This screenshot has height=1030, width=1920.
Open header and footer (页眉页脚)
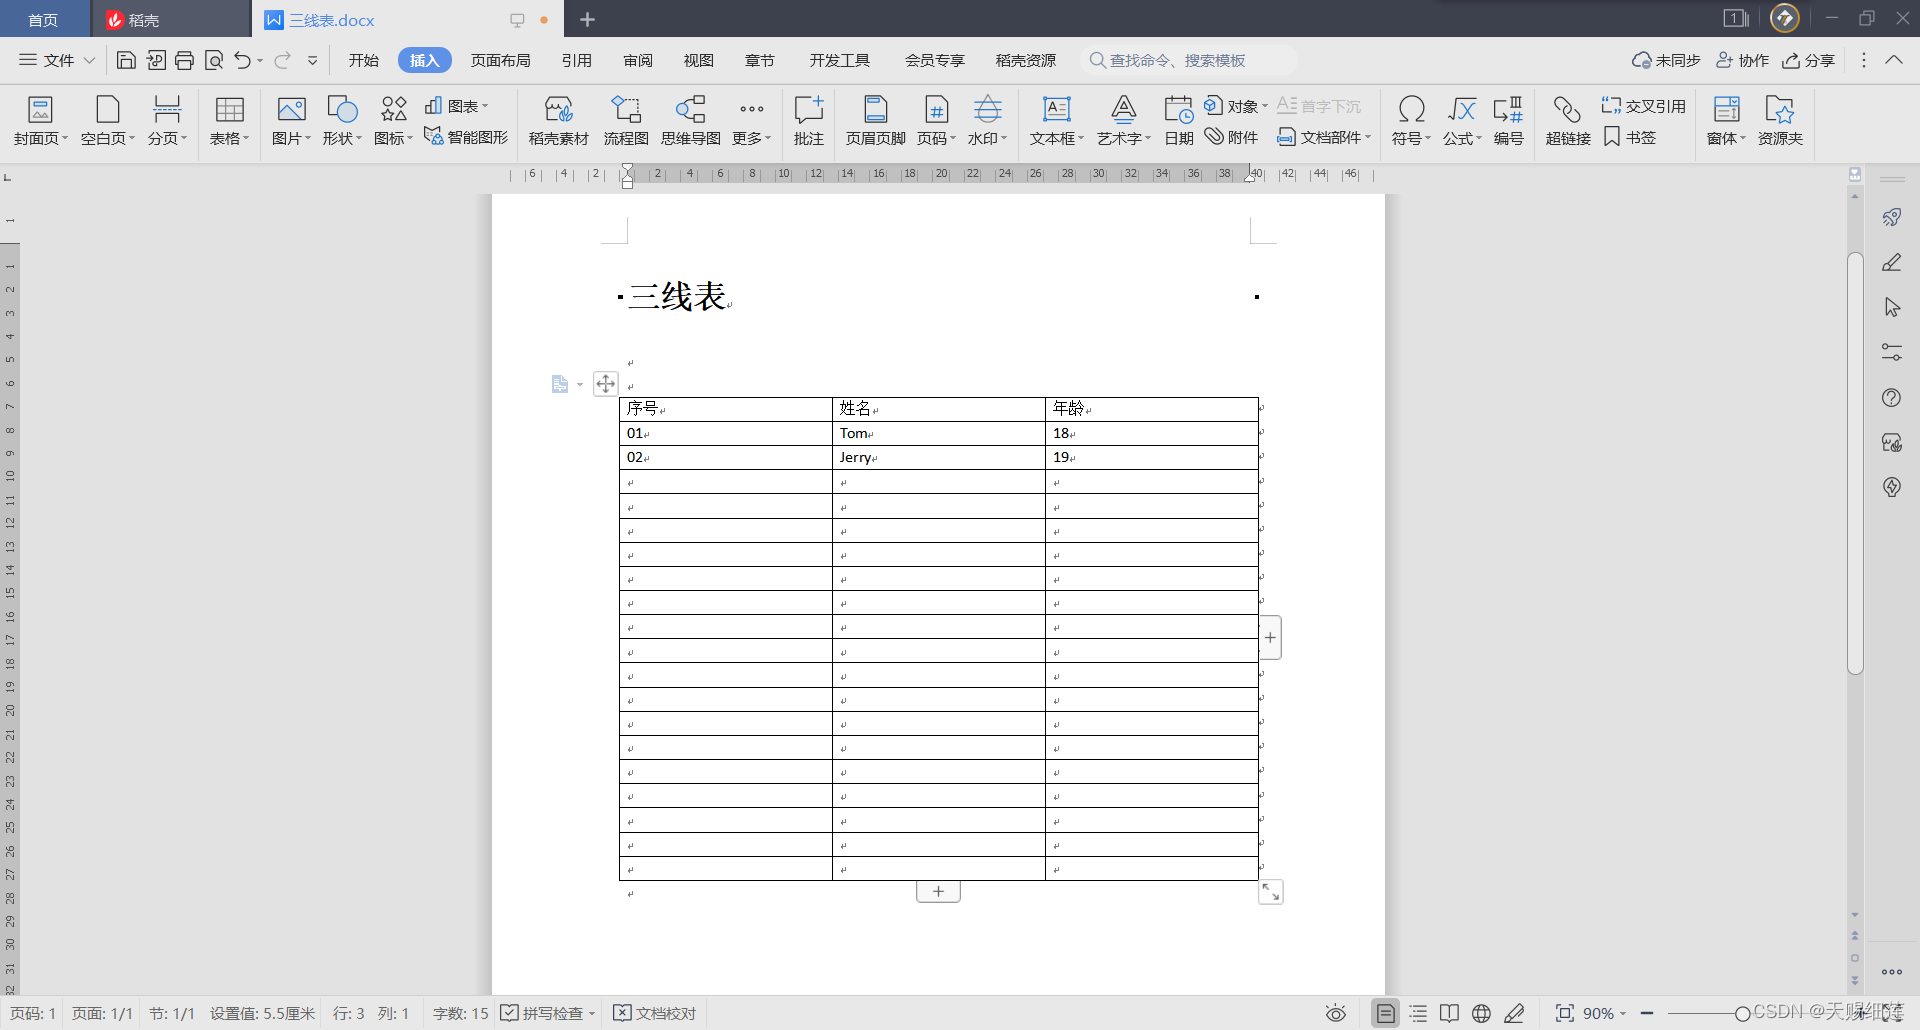point(875,121)
